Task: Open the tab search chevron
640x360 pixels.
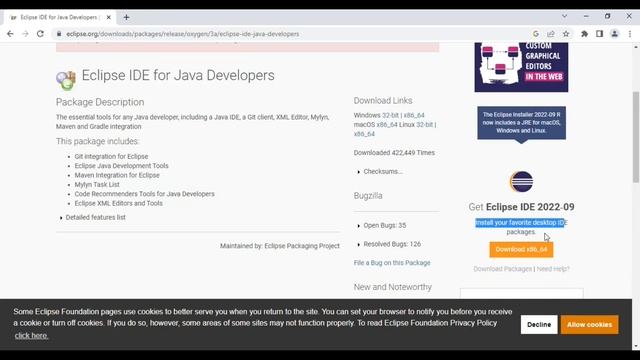Action: tap(564, 16)
